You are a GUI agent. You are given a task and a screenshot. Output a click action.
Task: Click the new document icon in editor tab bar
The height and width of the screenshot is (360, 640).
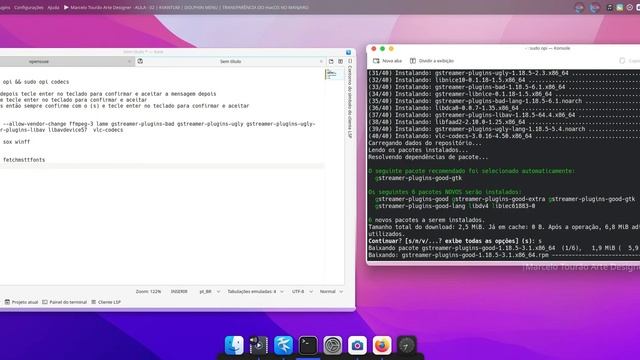[x=331, y=61]
